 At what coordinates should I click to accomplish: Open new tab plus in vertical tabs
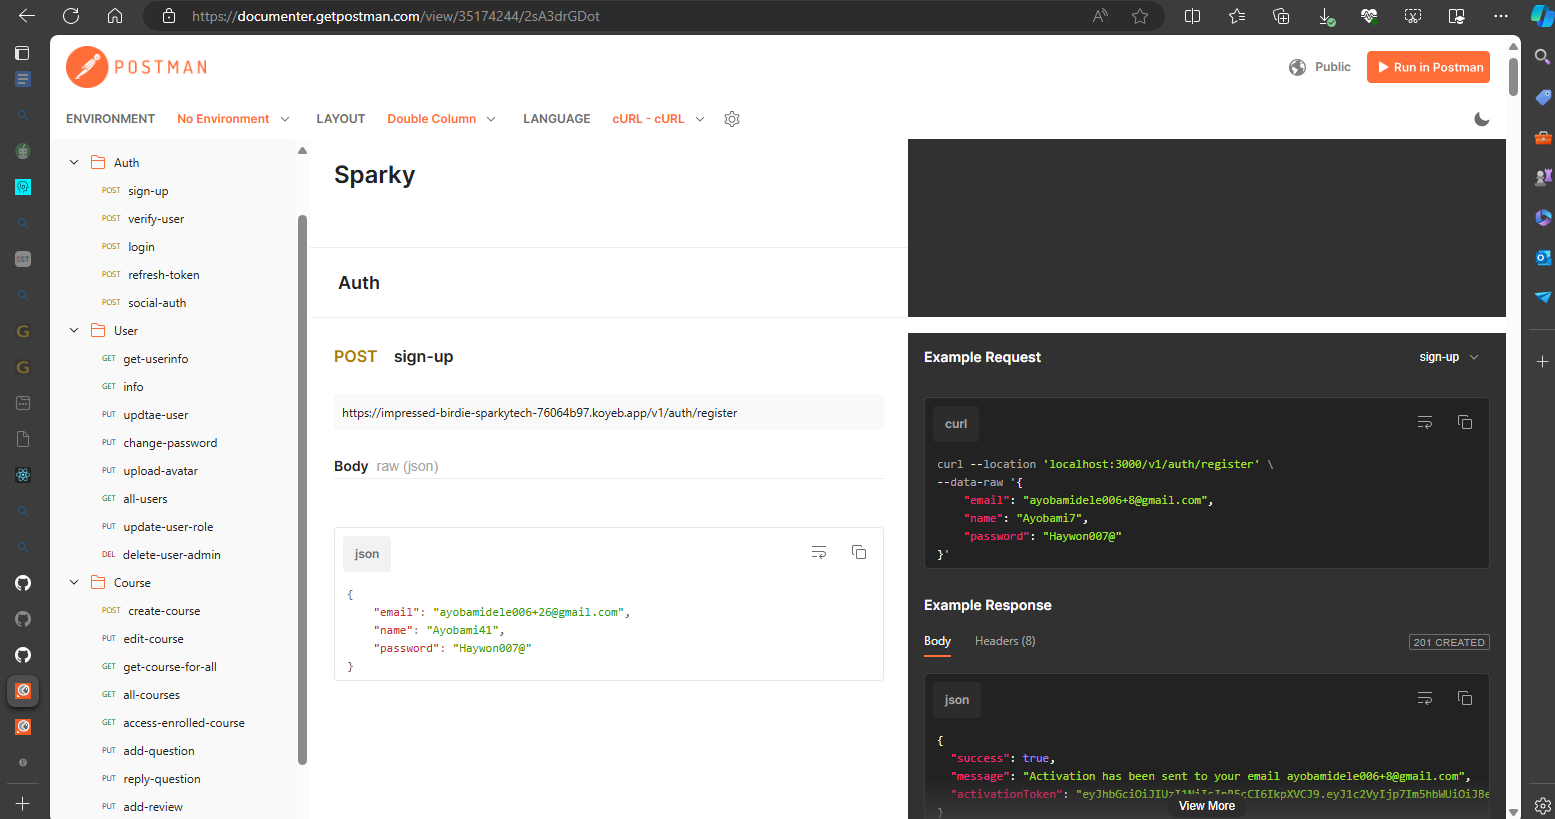(x=22, y=803)
